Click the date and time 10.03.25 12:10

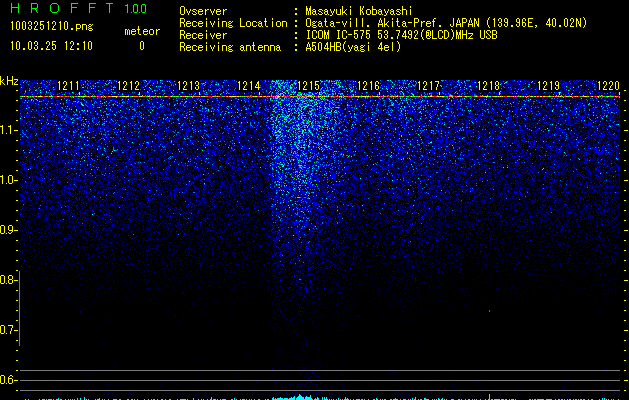pyautogui.click(x=51, y=46)
